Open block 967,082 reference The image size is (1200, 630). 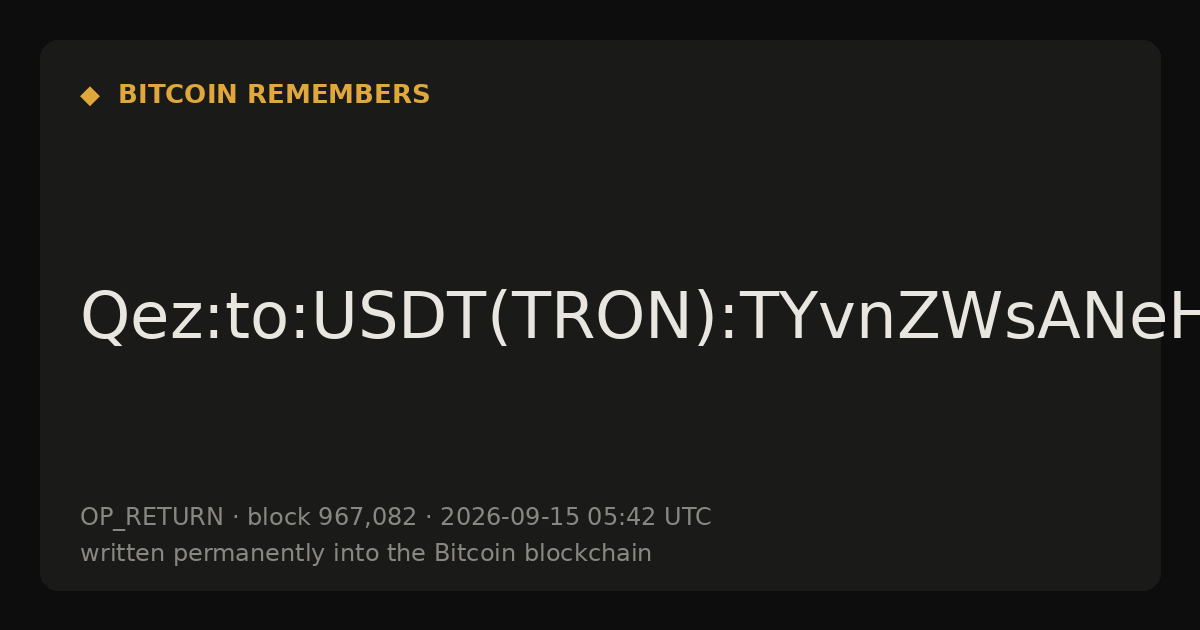click(x=332, y=518)
